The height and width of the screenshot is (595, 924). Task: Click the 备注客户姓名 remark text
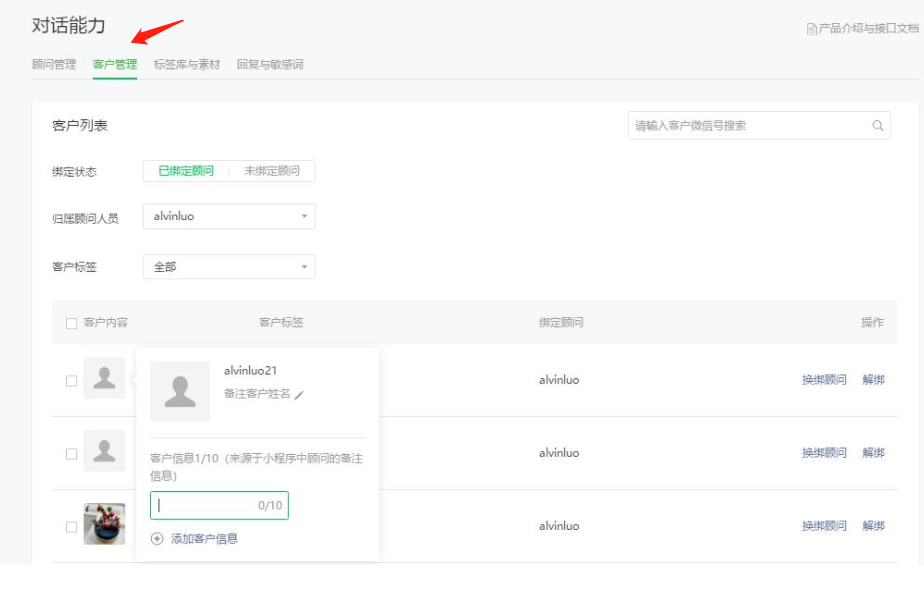click(257, 394)
